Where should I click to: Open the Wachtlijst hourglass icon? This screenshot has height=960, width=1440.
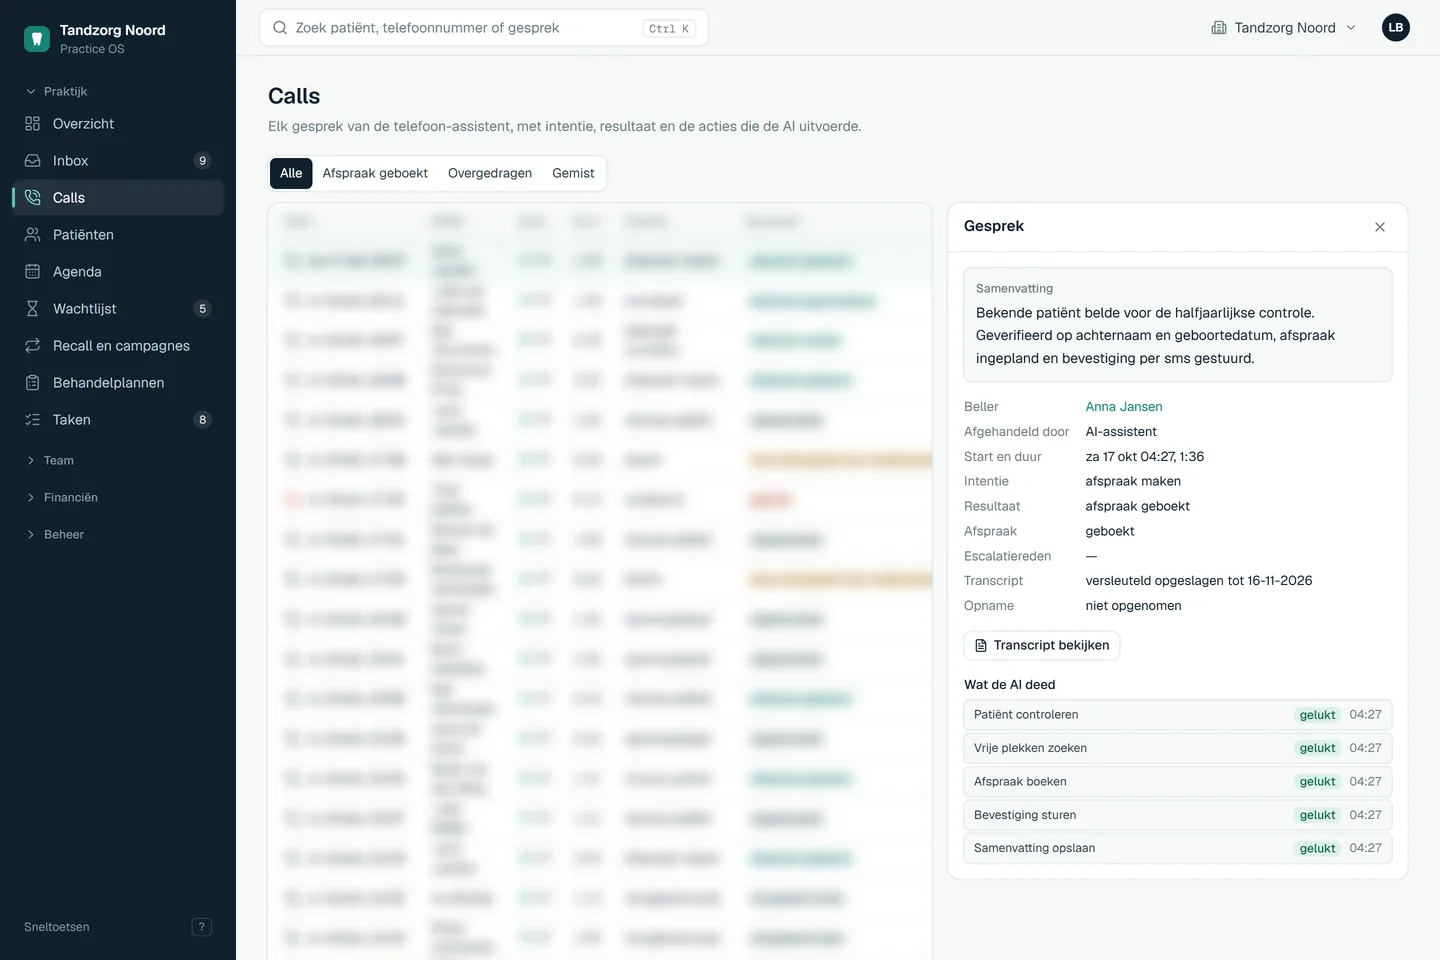[32, 309]
